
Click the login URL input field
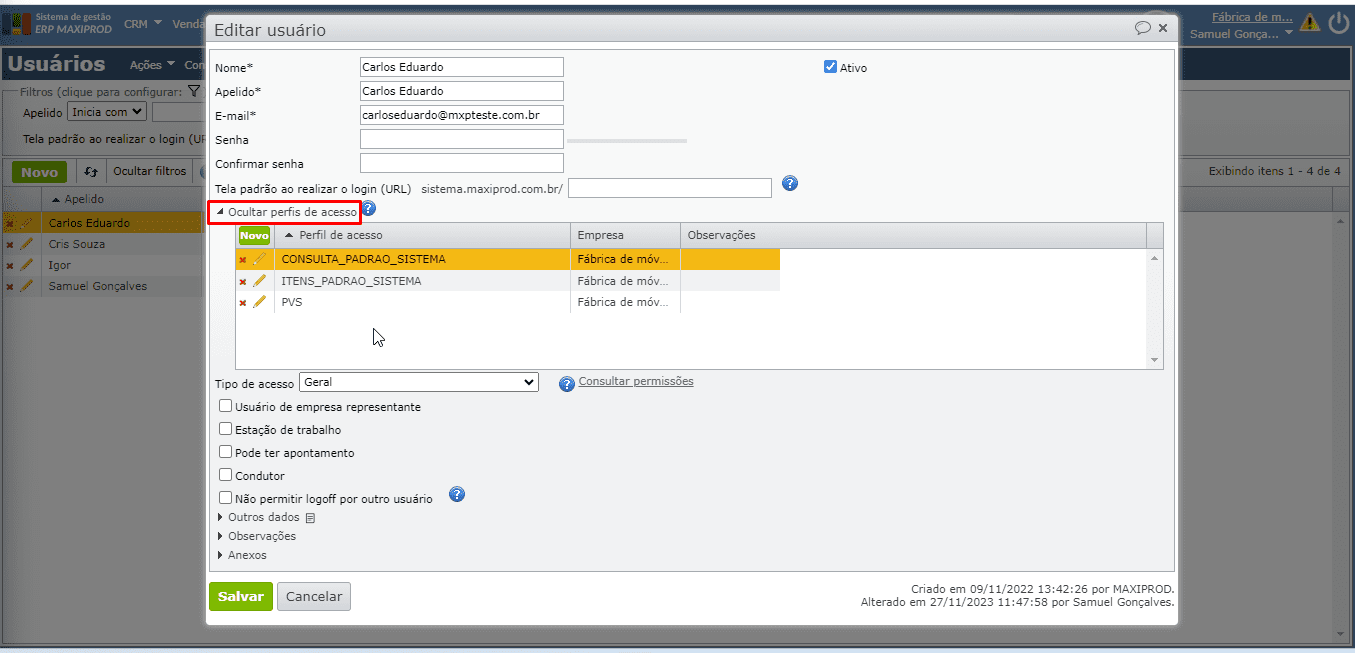pos(670,188)
